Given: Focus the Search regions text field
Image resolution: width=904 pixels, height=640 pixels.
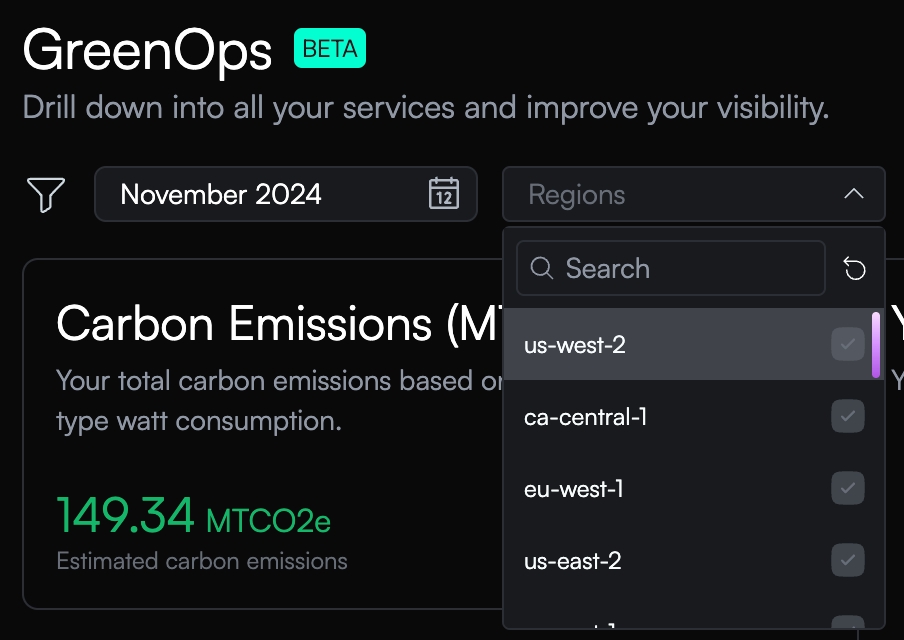Looking at the screenshot, I should [680, 268].
